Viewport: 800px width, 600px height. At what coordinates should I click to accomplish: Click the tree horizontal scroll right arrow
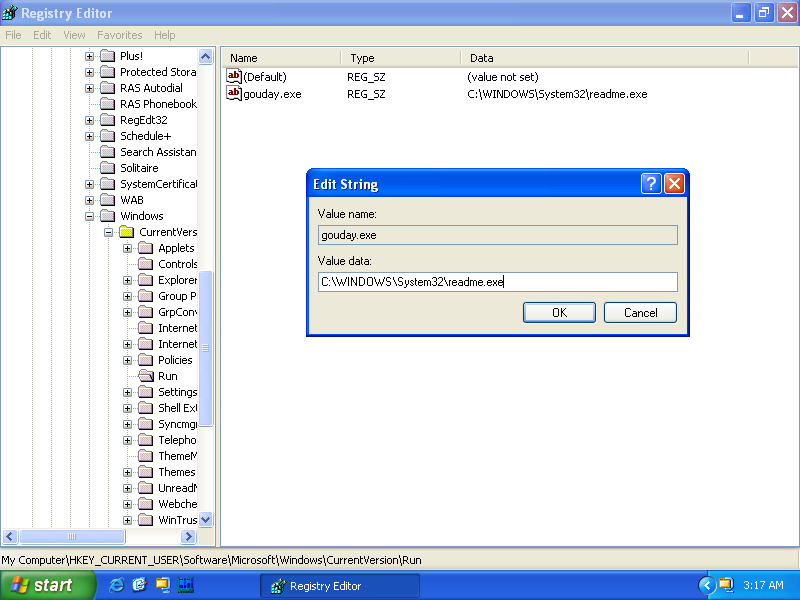(x=188, y=536)
